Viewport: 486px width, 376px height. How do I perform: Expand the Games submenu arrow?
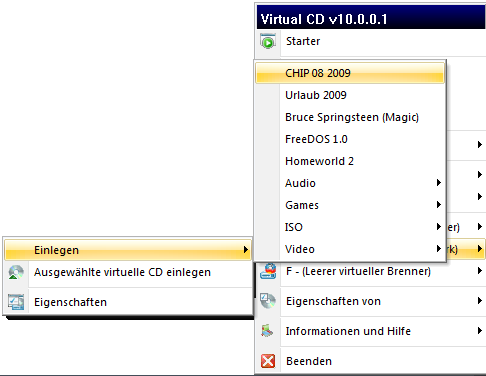coord(439,205)
